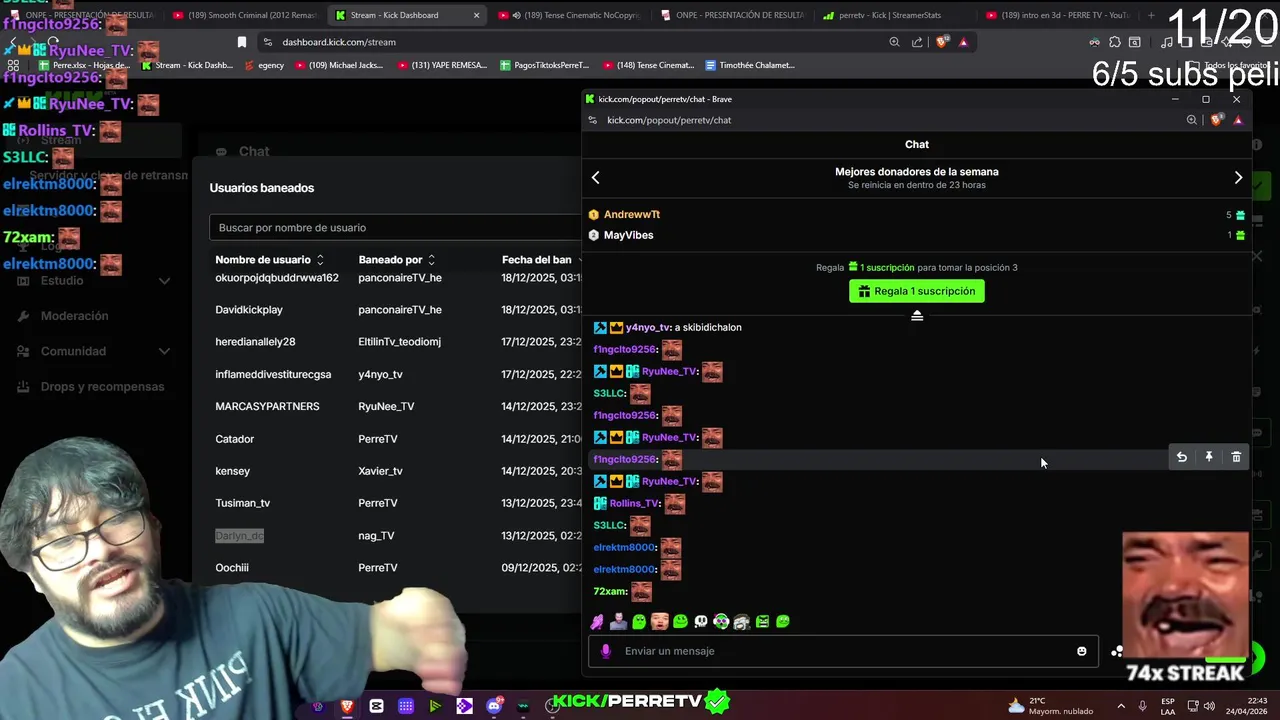The width and height of the screenshot is (1280, 720).
Task: Click banned user Tusiman_tv
Action: coord(243,503)
